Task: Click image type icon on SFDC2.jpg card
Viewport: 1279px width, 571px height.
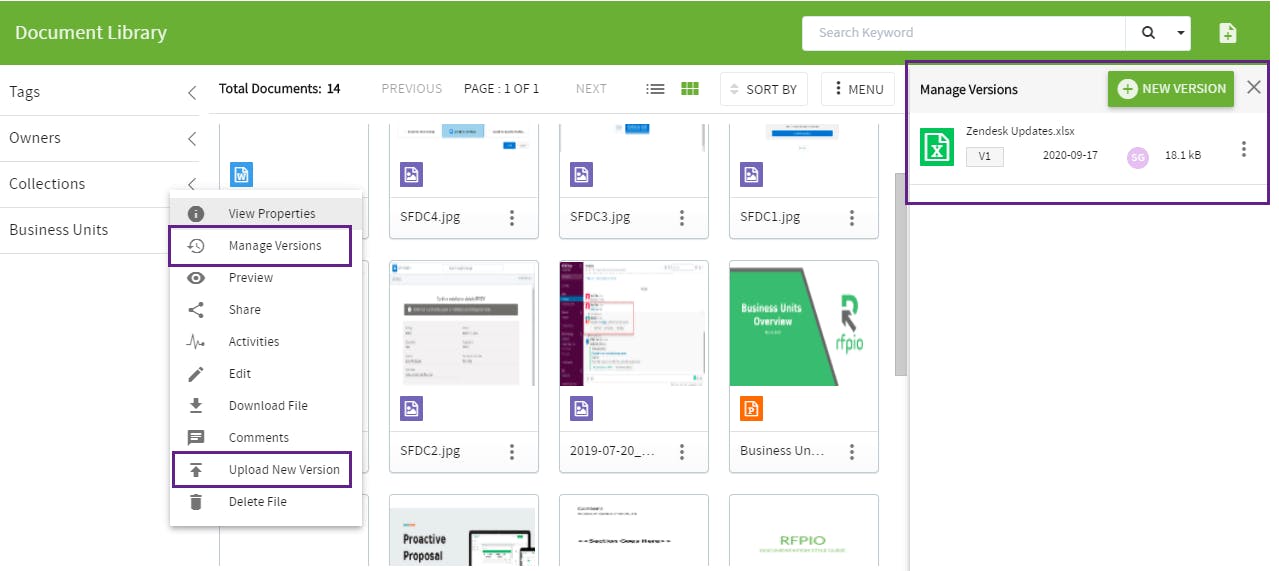Action: tap(412, 408)
